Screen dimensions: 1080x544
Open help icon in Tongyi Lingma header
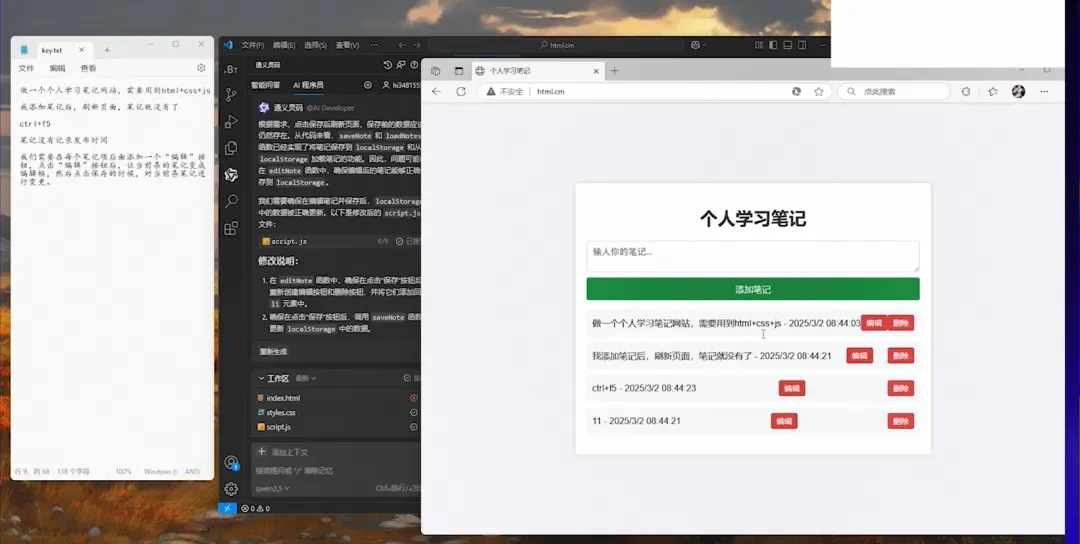tap(414, 65)
